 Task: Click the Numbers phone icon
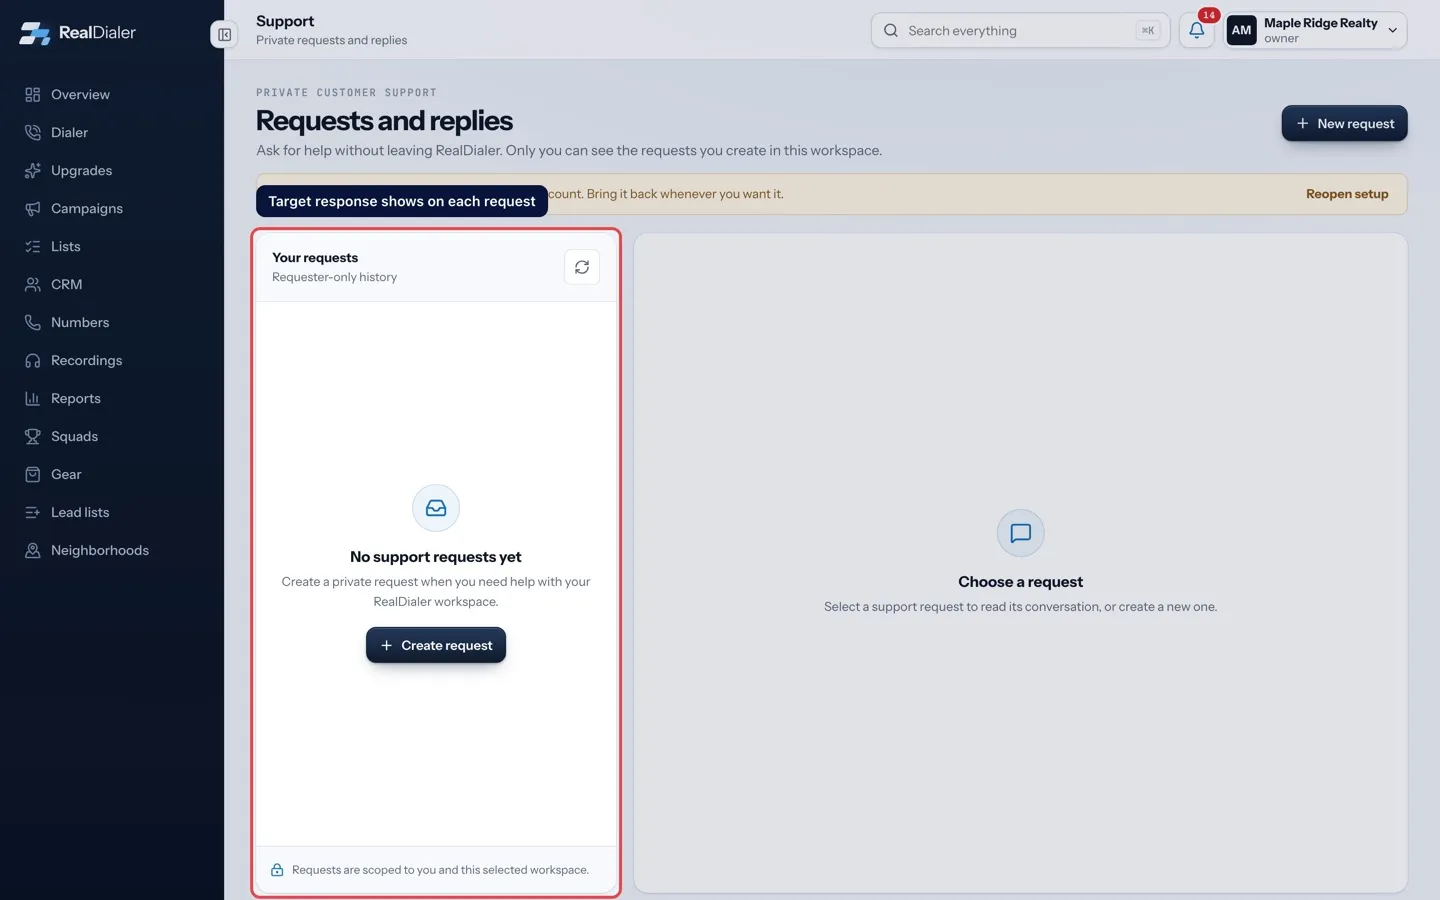point(33,323)
